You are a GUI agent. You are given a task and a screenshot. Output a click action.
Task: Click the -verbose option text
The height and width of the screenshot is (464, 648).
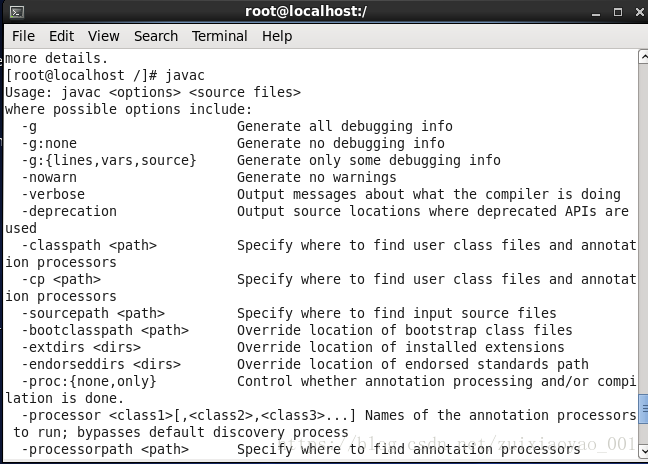(53, 194)
